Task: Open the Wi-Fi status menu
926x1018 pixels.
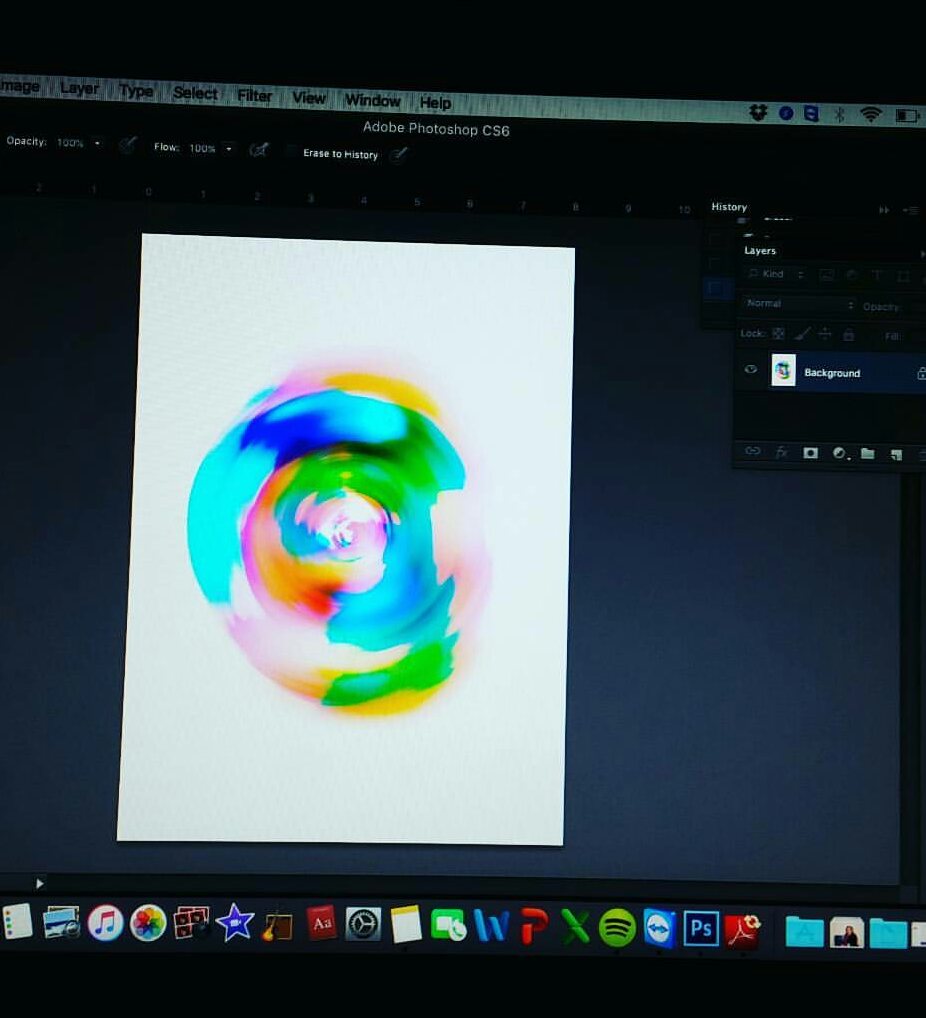Action: tap(870, 114)
